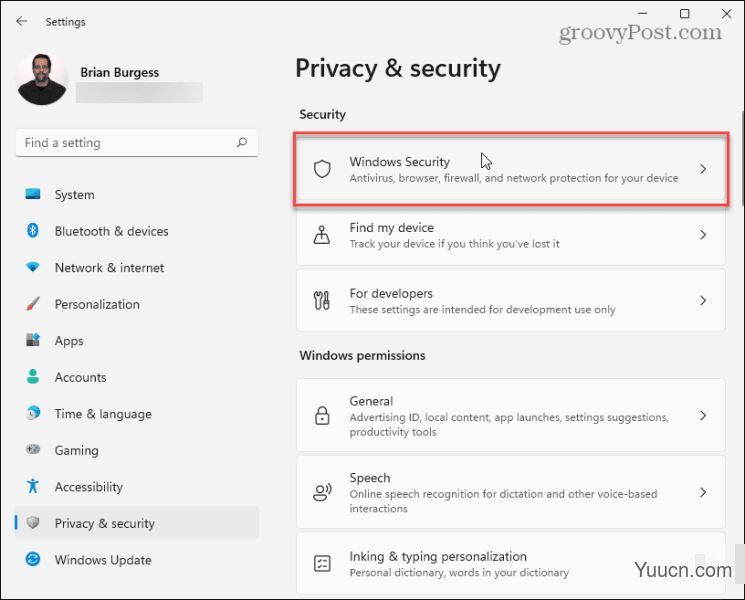Open Inking & typing personalization
745x600 pixels.
[x=438, y=556]
